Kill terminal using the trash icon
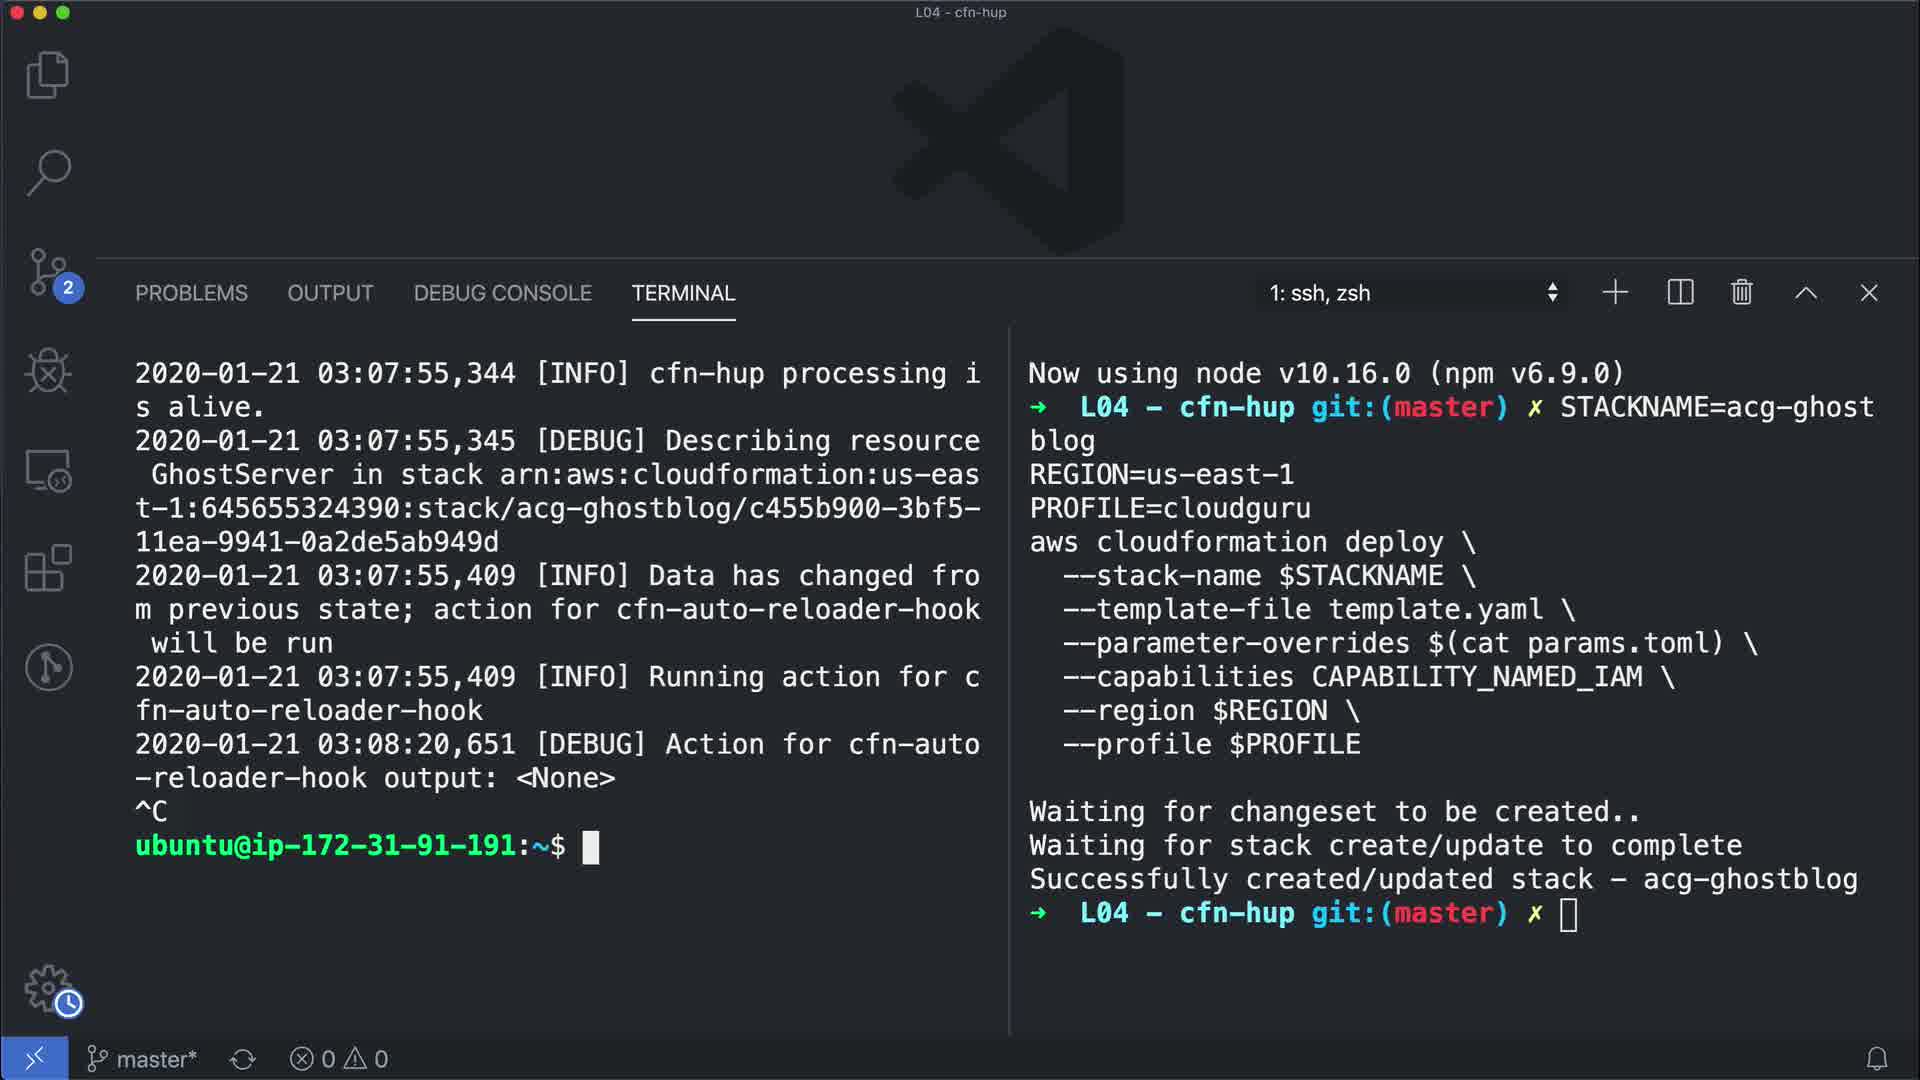The height and width of the screenshot is (1080, 1920). 1742,292
